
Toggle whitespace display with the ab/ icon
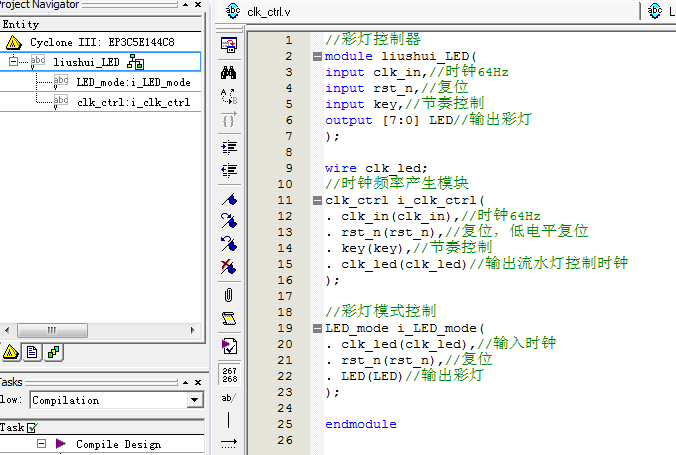pyautogui.click(x=229, y=397)
